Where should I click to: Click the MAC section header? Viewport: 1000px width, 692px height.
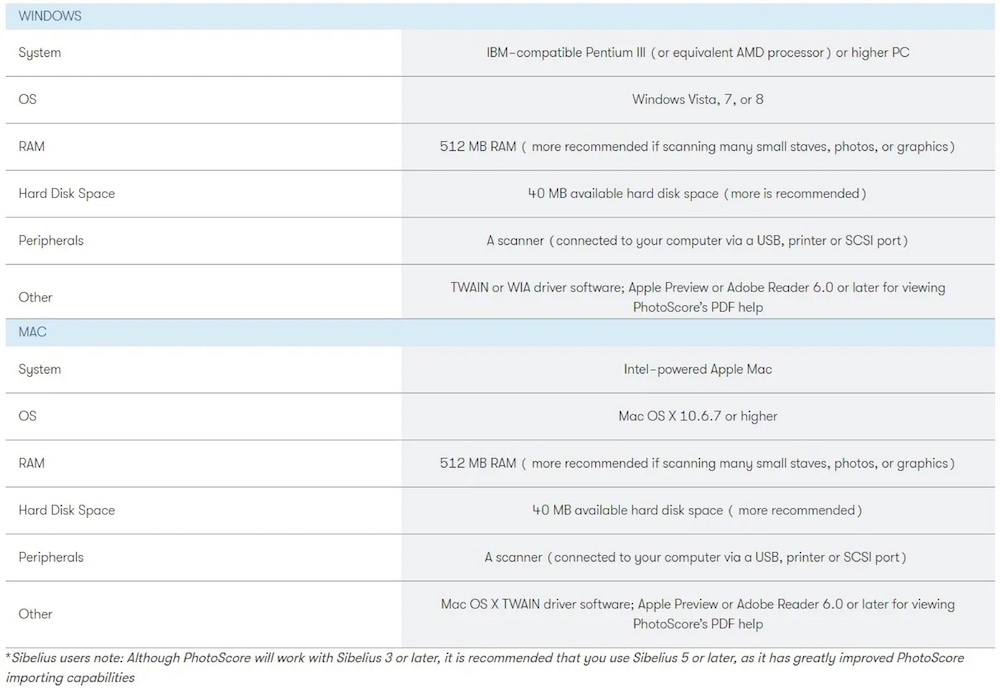33,332
